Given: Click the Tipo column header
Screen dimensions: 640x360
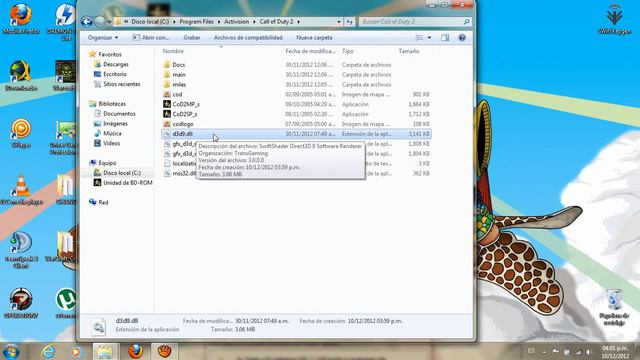Looking at the screenshot, I should (348, 51).
